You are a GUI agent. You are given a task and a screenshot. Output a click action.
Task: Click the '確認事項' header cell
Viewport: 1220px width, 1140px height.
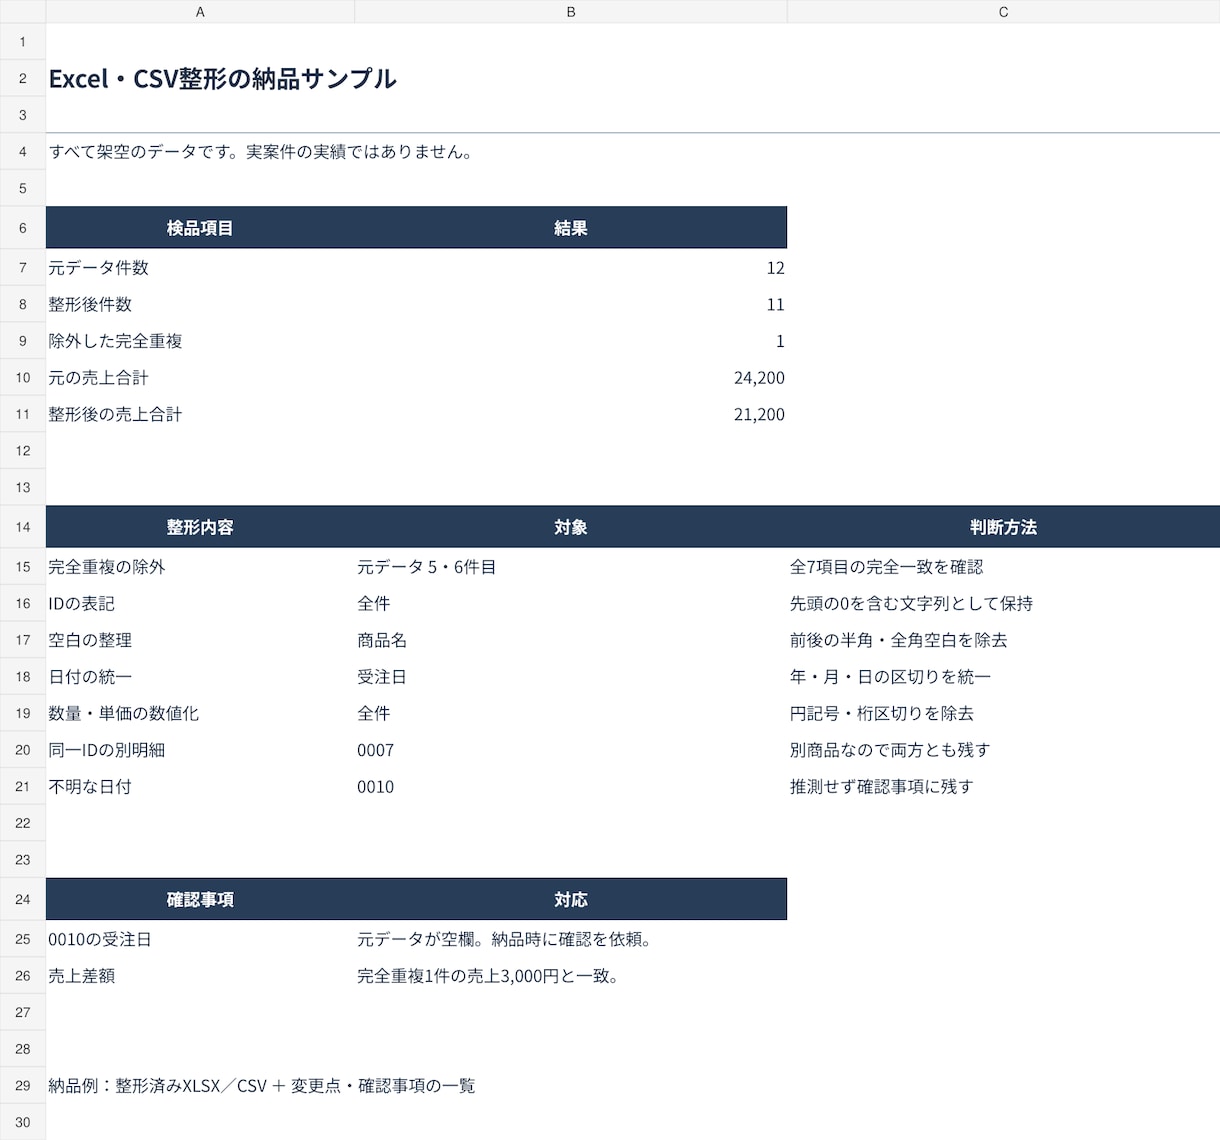(200, 899)
